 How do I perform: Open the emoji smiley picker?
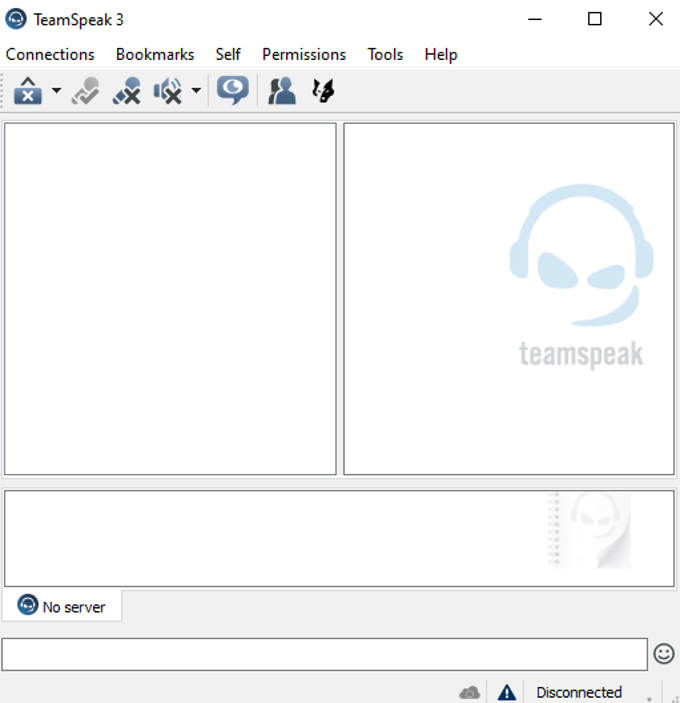pyautogui.click(x=664, y=654)
